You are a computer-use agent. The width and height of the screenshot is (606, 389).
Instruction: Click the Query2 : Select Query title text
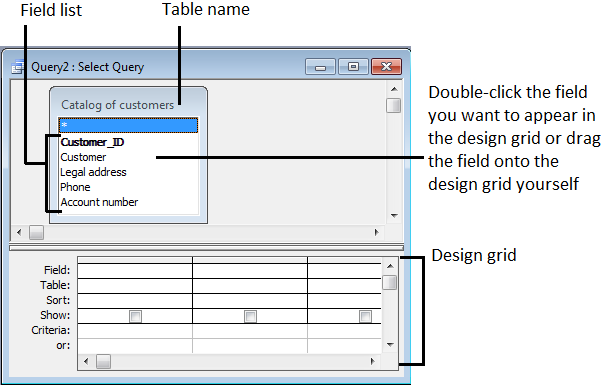click(87, 67)
